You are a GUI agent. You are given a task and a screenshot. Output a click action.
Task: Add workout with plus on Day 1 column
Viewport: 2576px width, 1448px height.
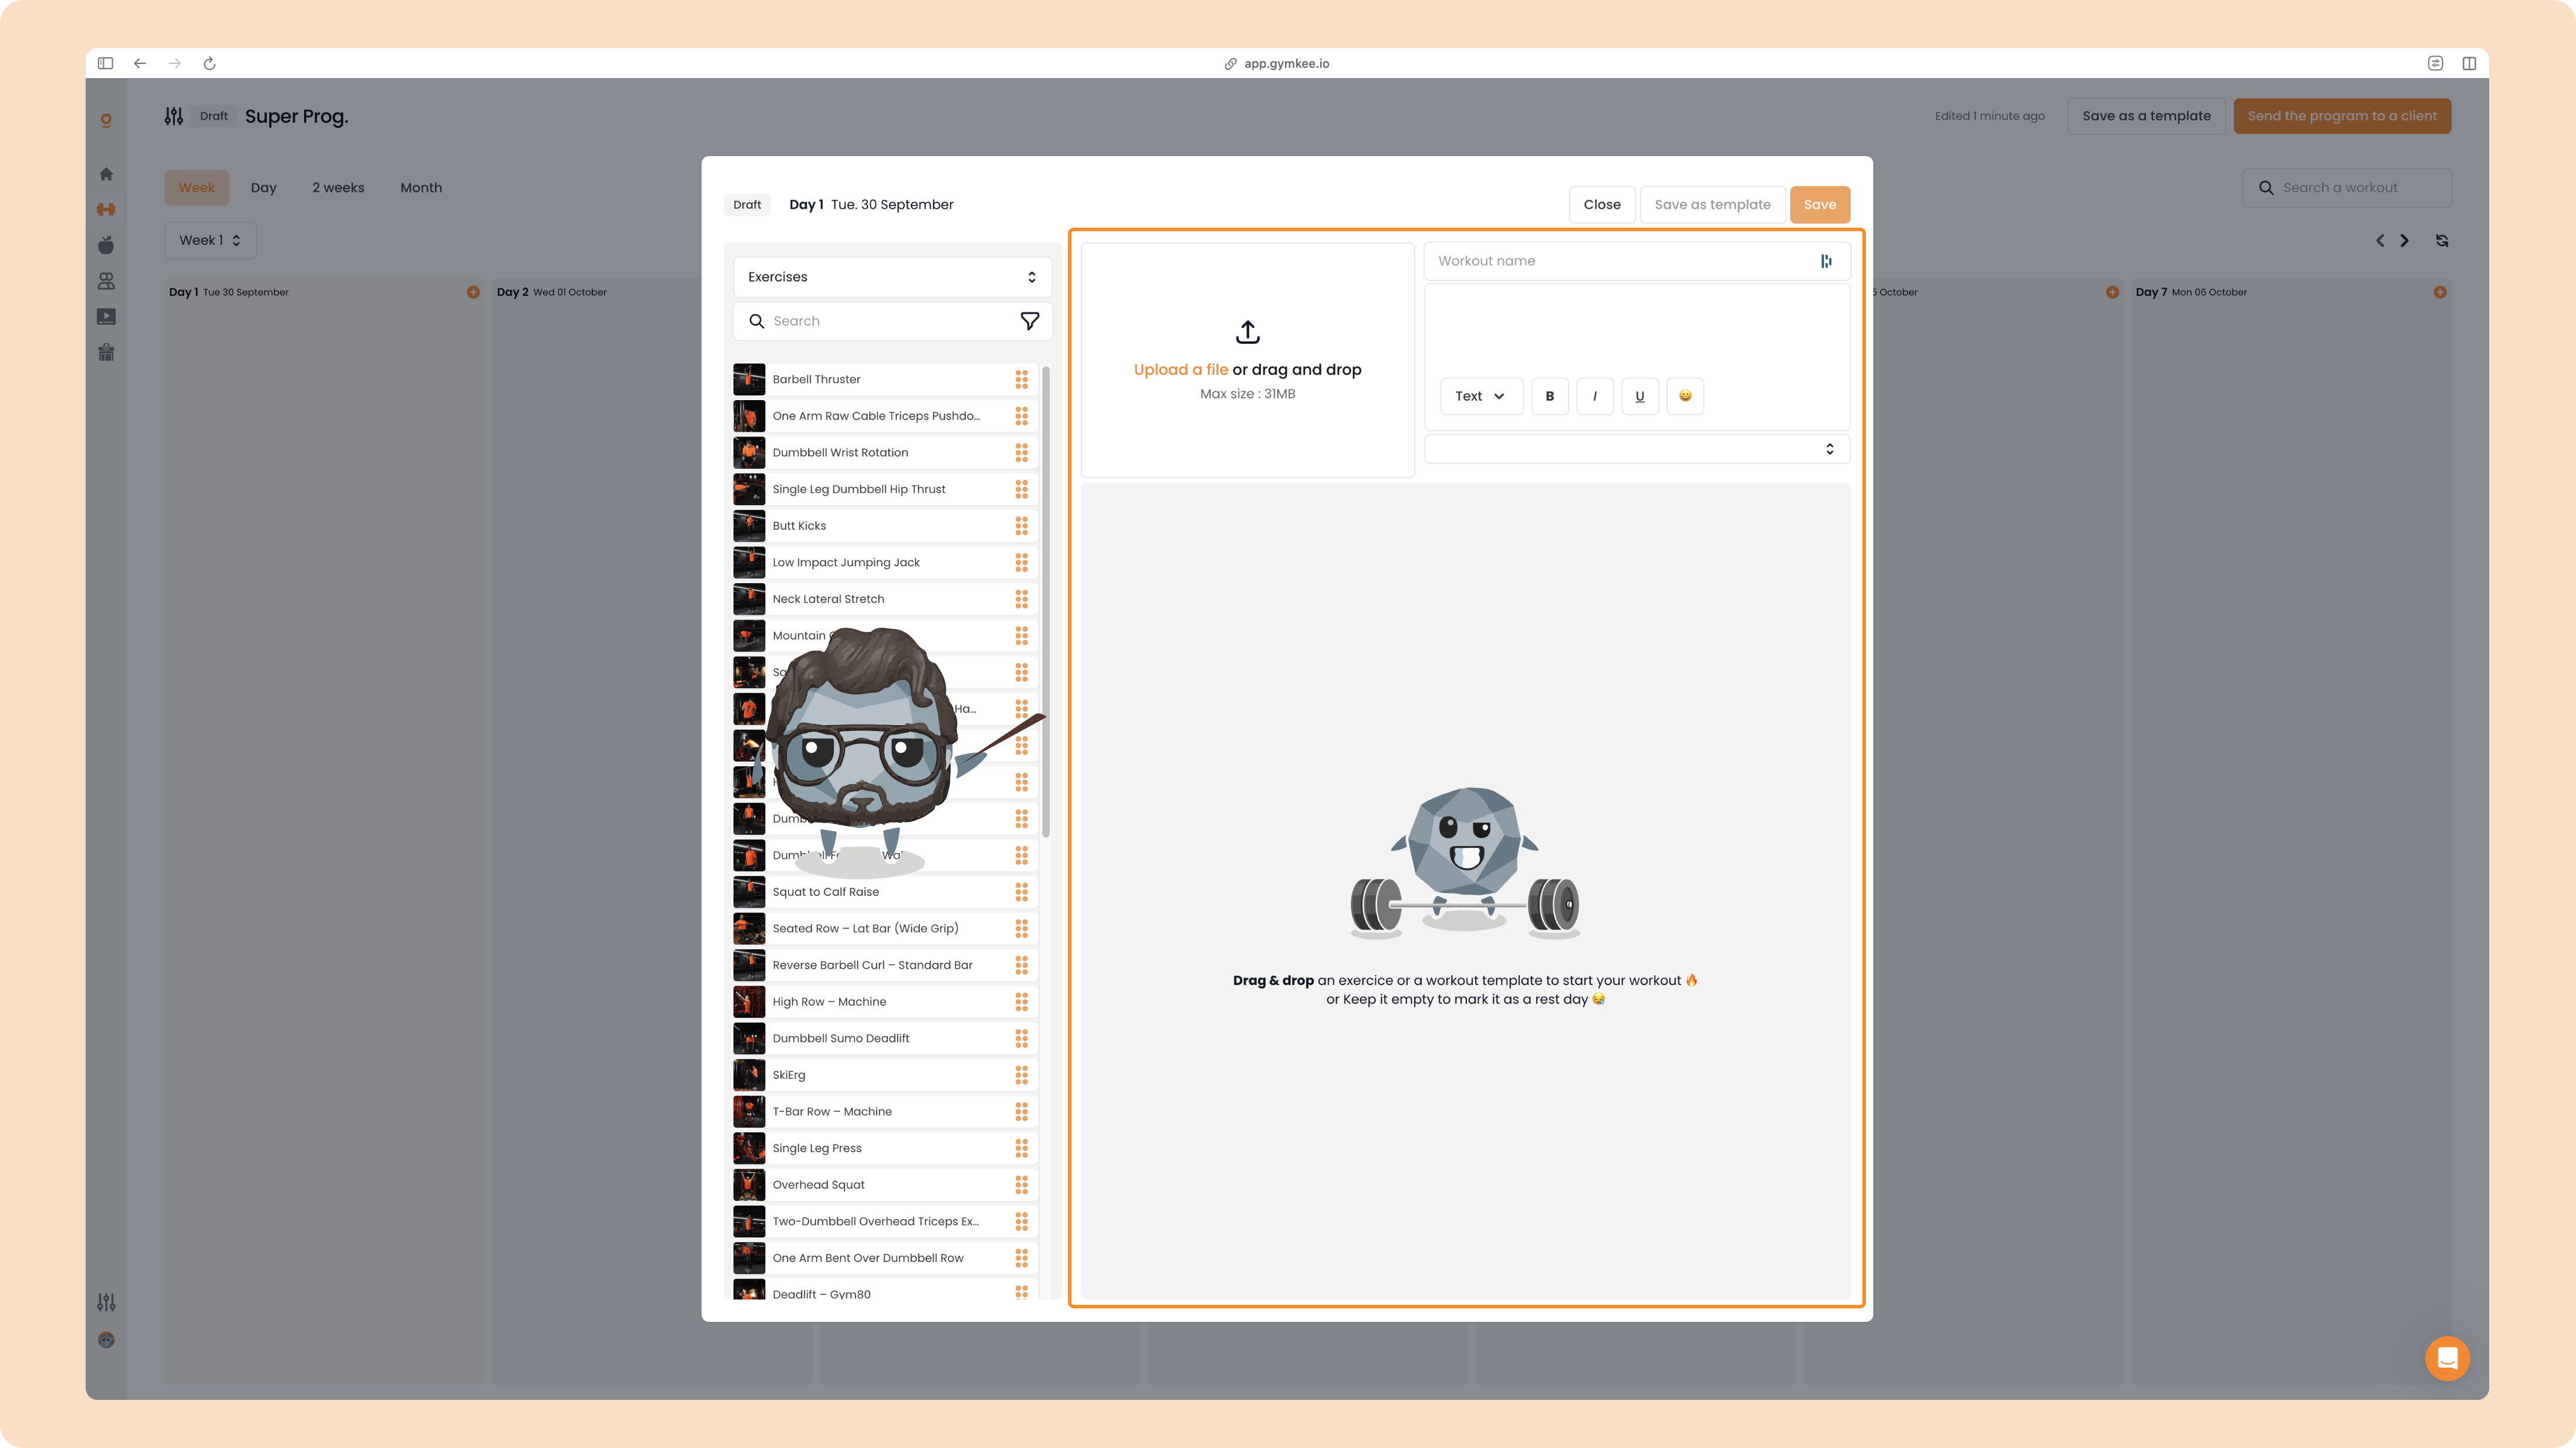tap(473, 292)
